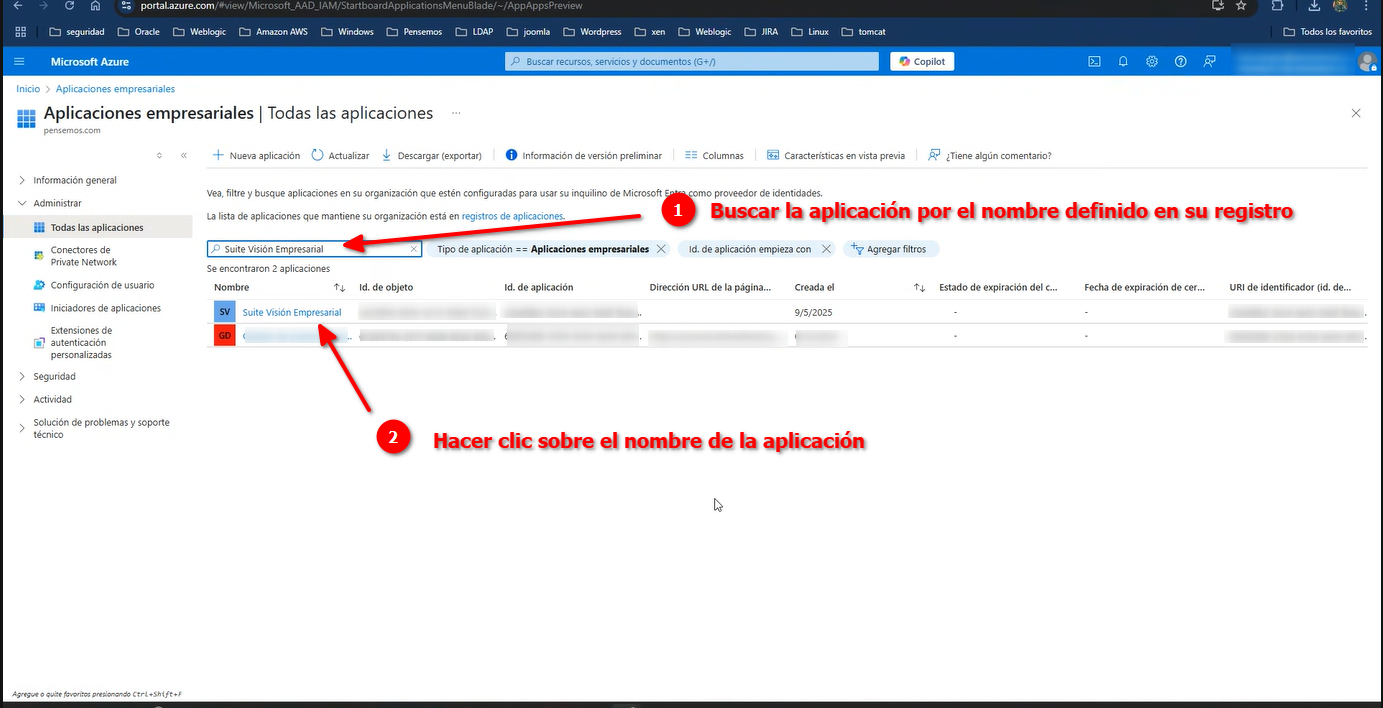The height and width of the screenshot is (708, 1383).
Task: Remove the Tipo de aplicación filter
Action: (x=661, y=249)
